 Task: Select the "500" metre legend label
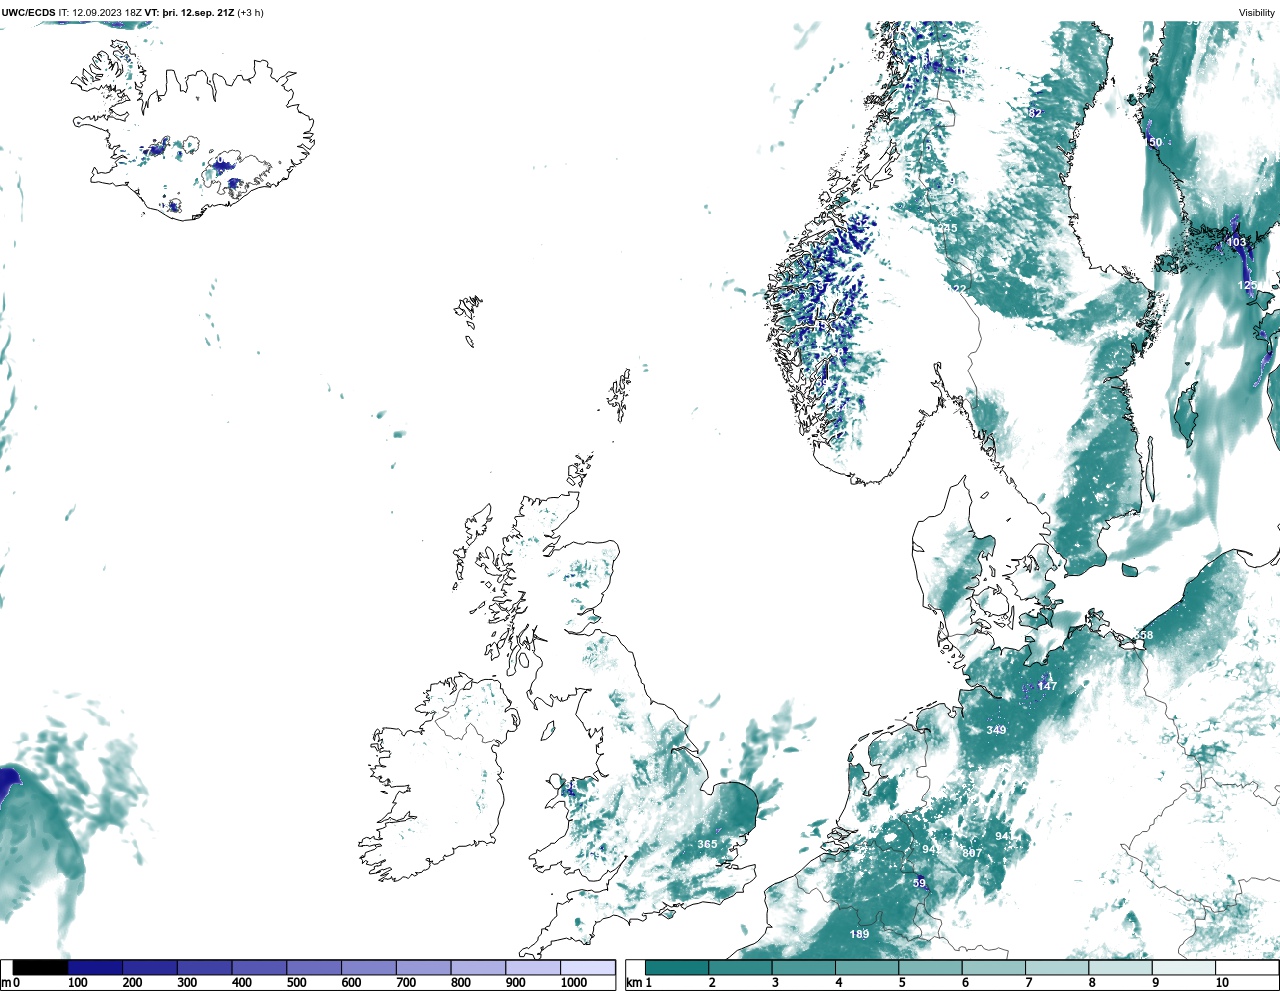click(296, 983)
